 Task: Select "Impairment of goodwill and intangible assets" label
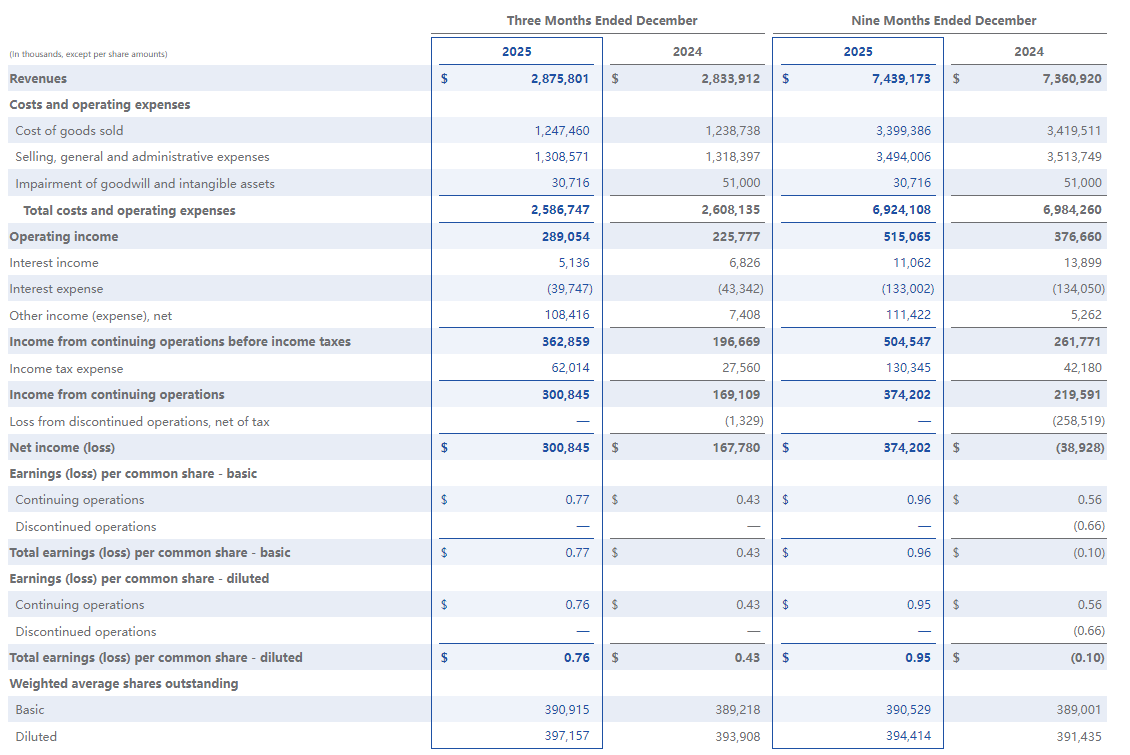145,184
